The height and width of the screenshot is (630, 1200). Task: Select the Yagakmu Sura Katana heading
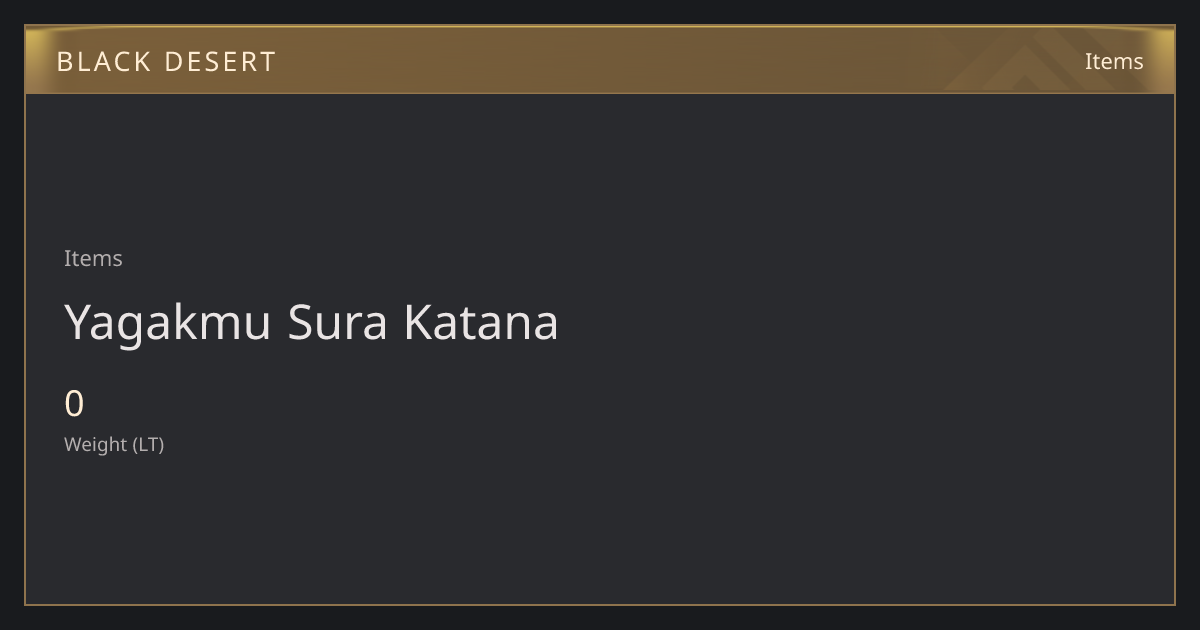pos(311,322)
